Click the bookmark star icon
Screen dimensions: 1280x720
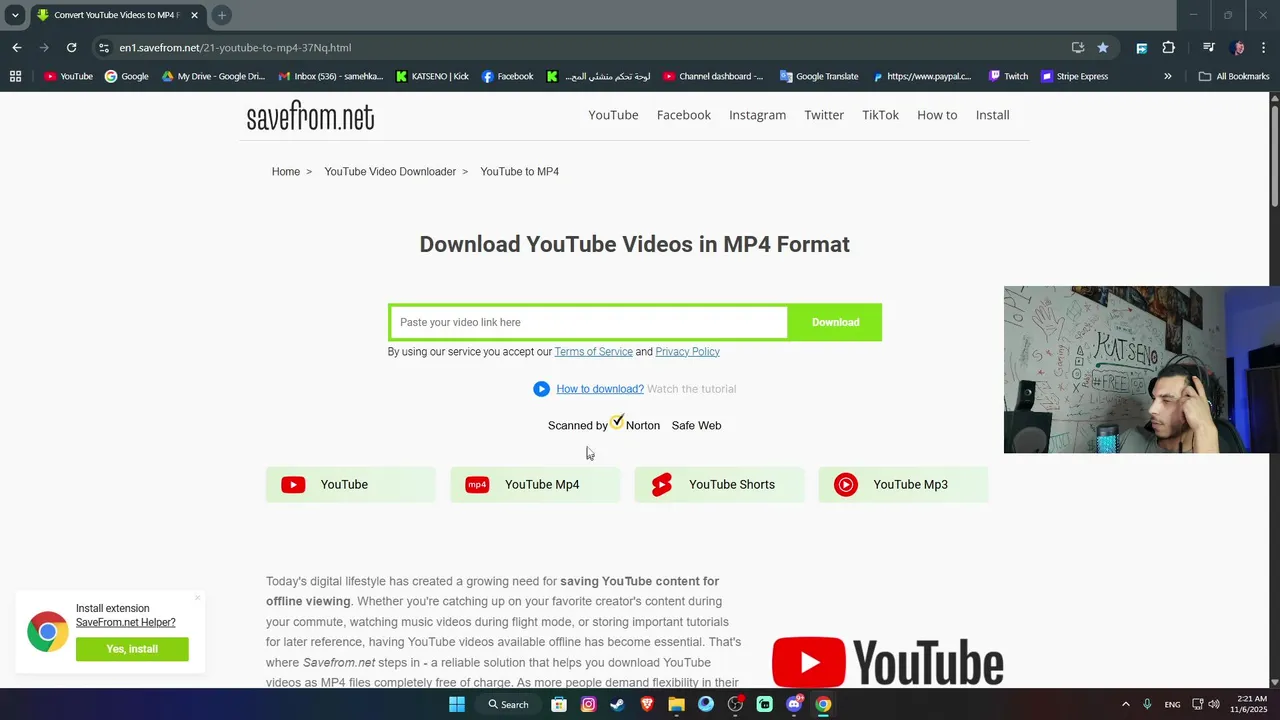[1103, 47]
